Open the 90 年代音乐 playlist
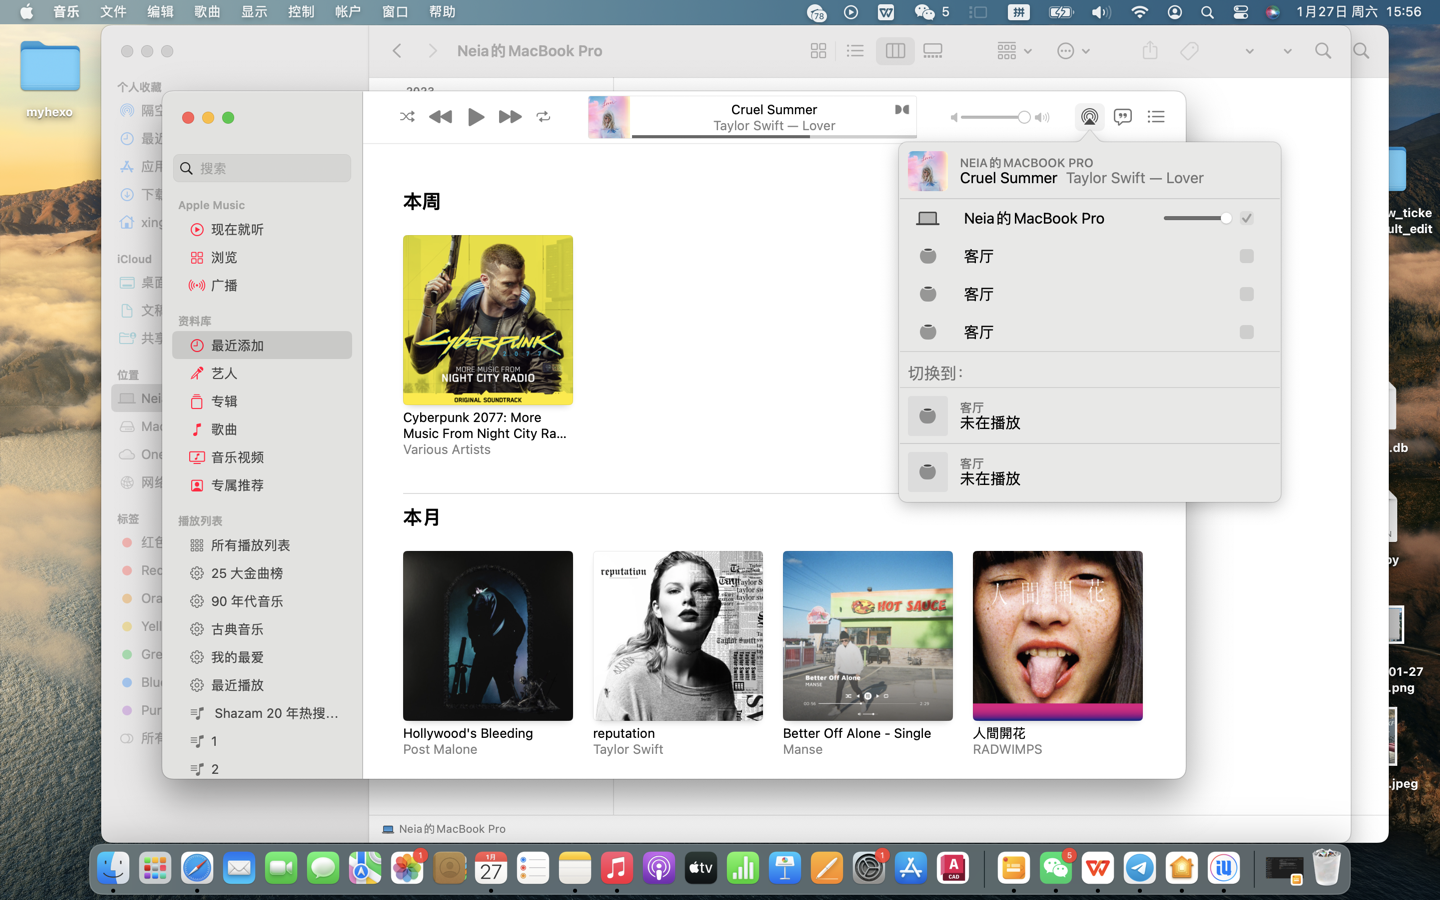The width and height of the screenshot is (1440, 900). pyautogui.click(x=262, y=601)
